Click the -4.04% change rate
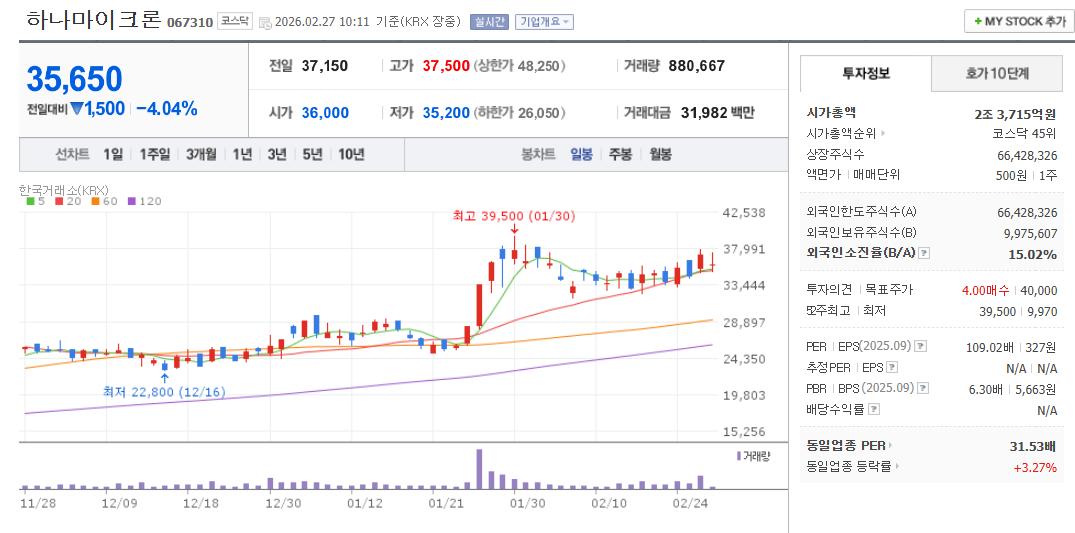 167,108
